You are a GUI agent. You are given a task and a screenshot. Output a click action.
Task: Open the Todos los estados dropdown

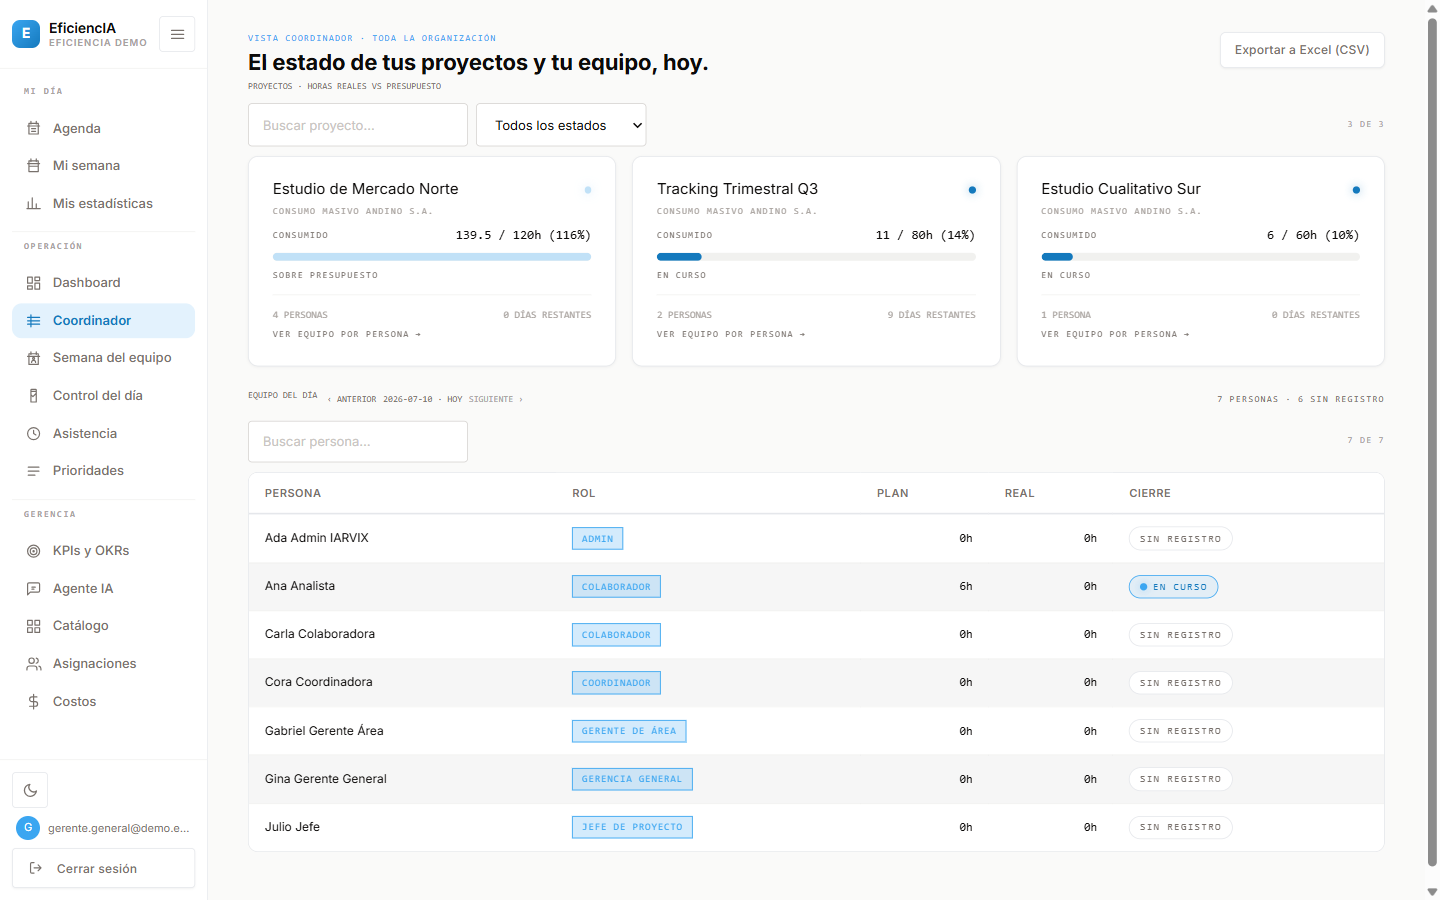(561, 125)
